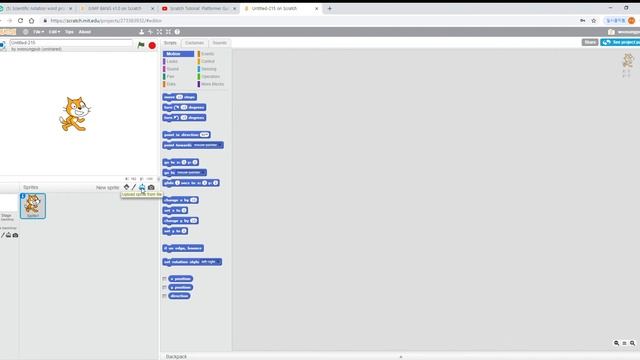Click the See project page button
The image size is (640, 360).
coord(620,42)
